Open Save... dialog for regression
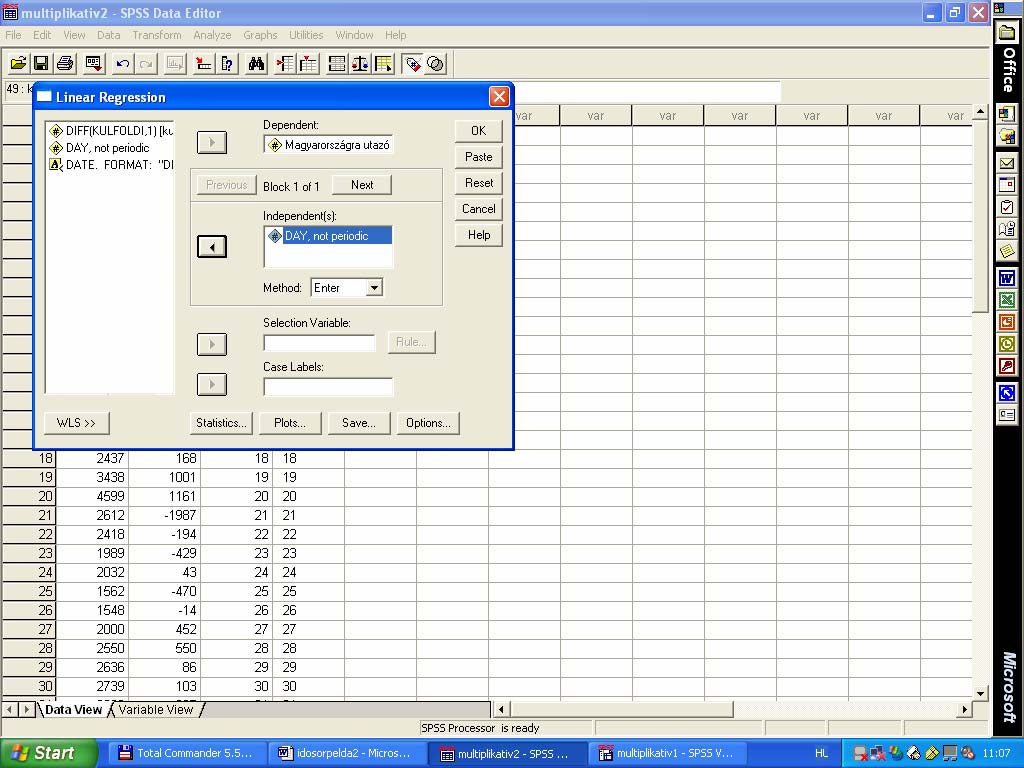1024x768 pixels. pyautogui.click(x=359, y=423)
